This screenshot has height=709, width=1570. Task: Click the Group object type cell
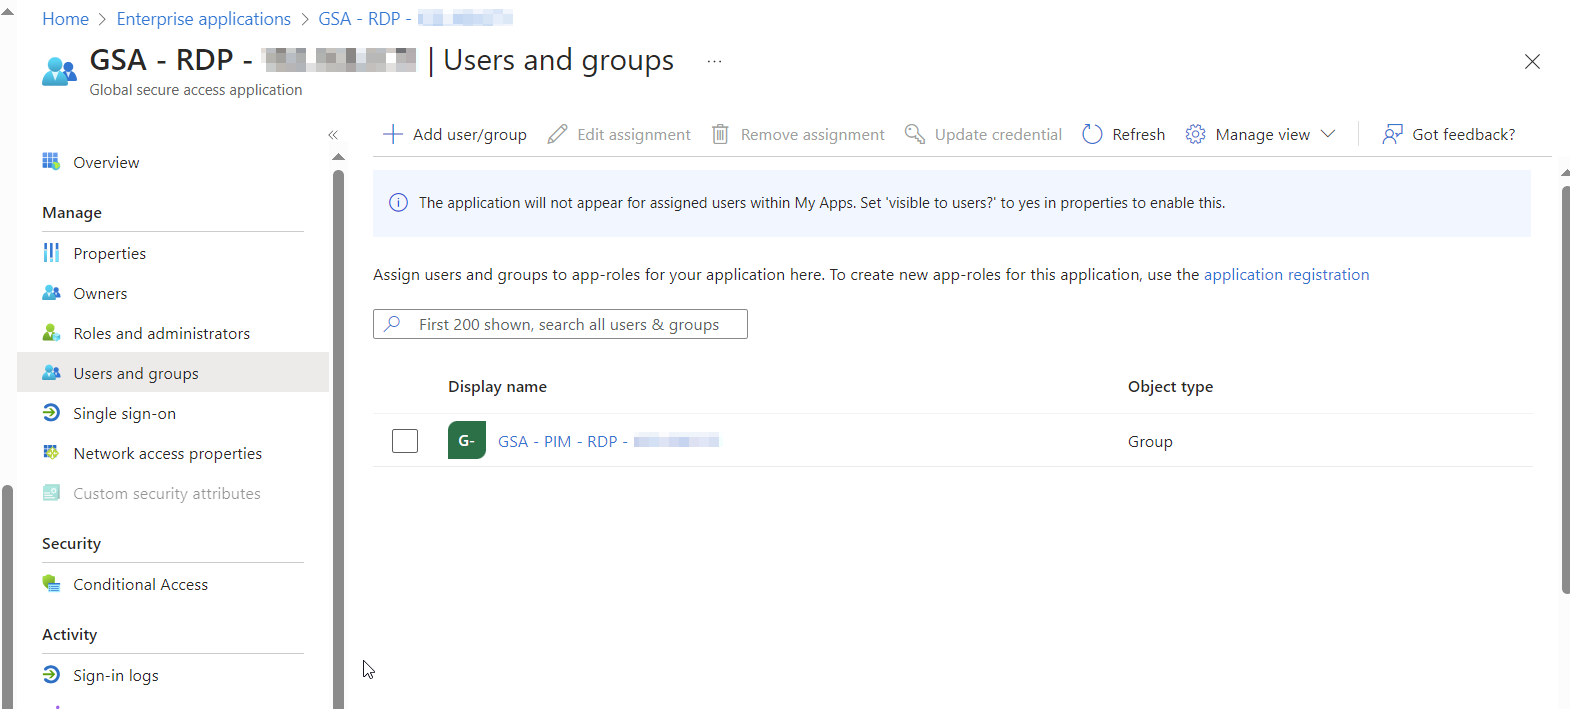1150,441
